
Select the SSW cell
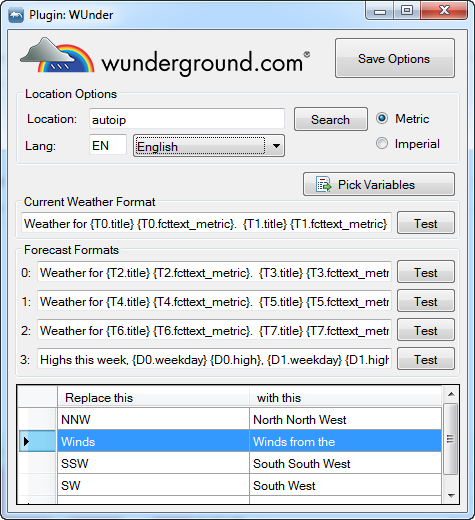[153, 463]
